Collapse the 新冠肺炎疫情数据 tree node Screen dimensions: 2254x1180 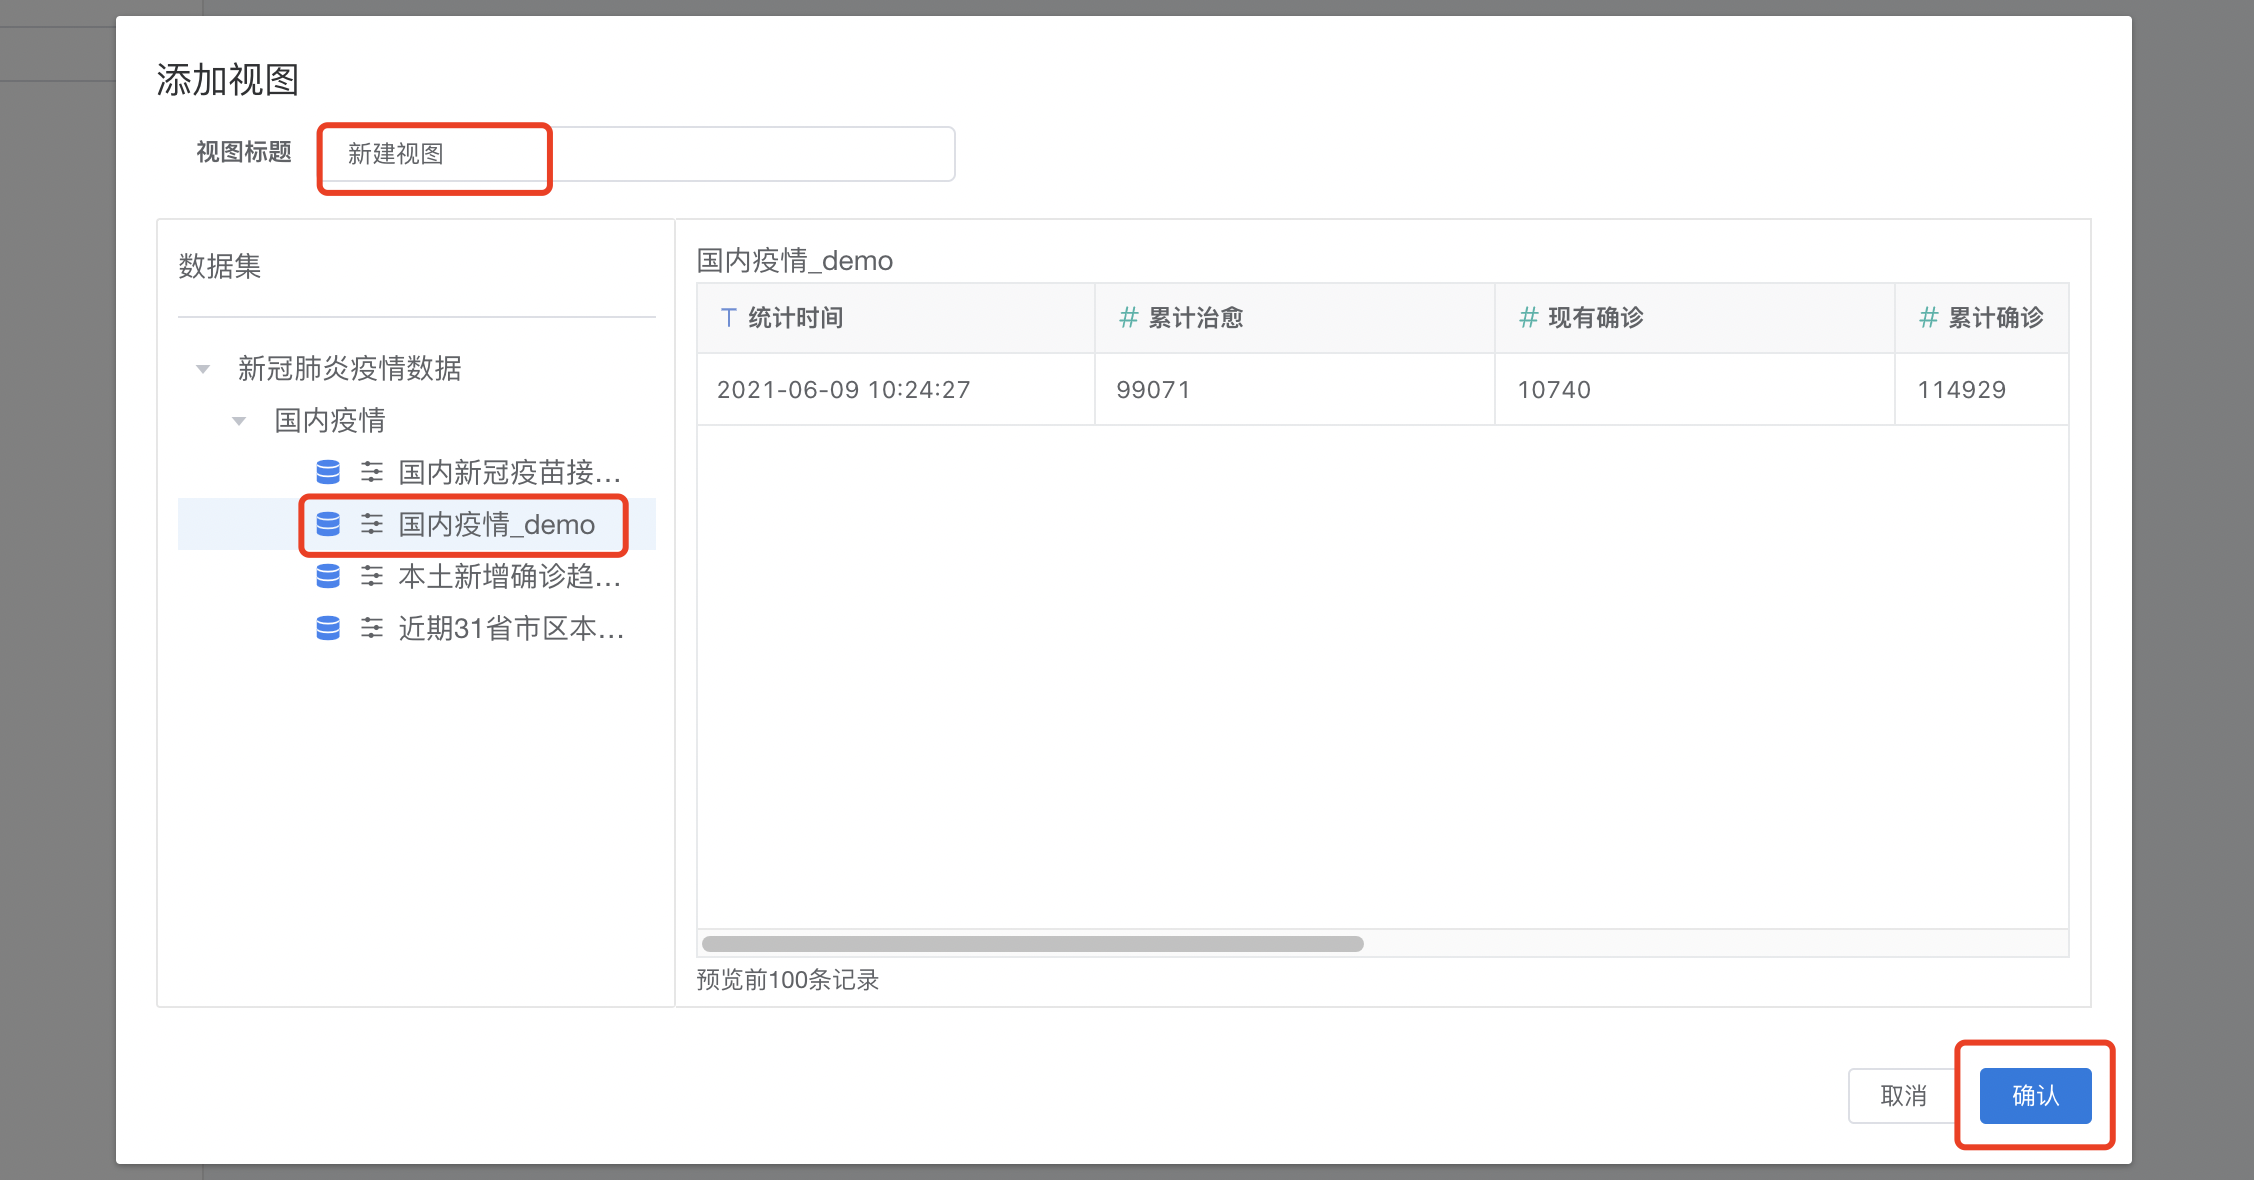[203, 369]
